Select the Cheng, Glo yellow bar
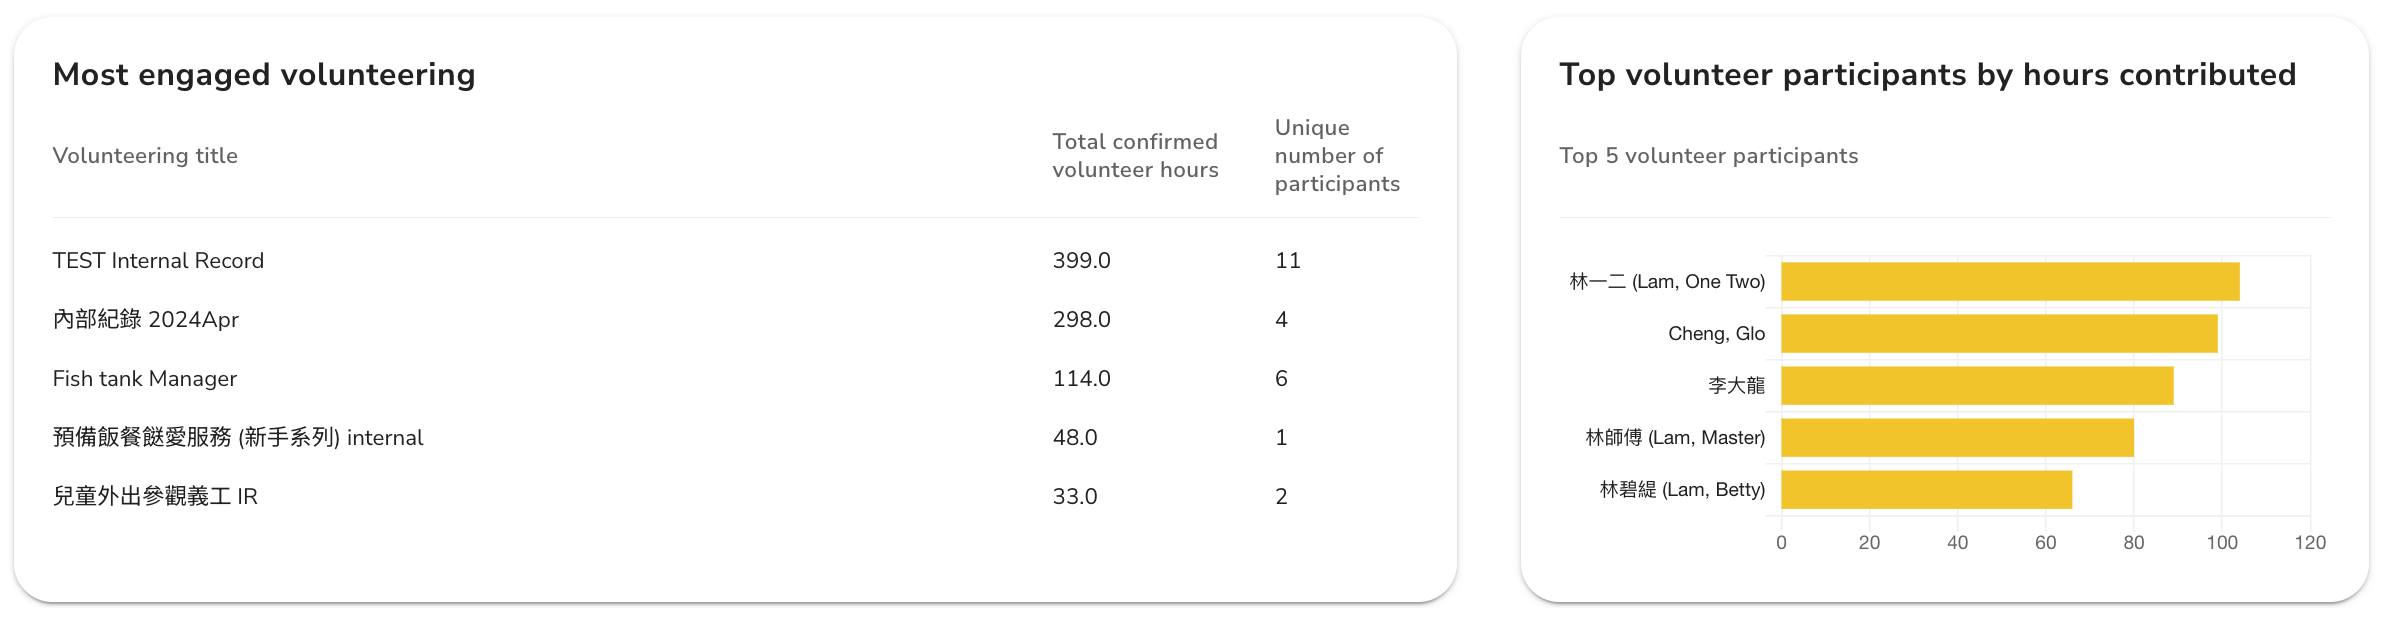This screenshot has height=628, width=2400. (x=1999, y=334)
